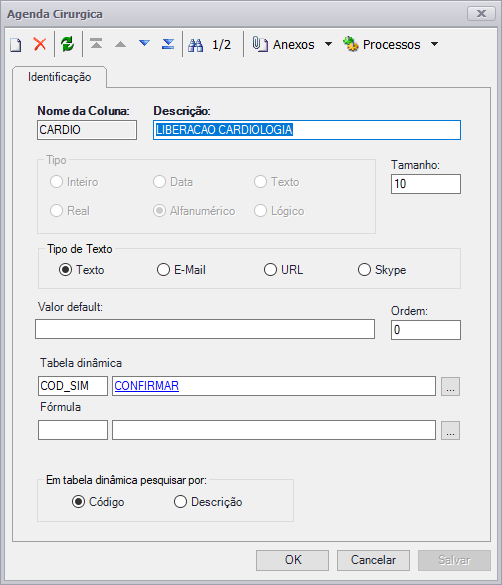Screen dimensions: 502x585
Task: Click the Processos toolbar label
Action: [x=392, y=45]
